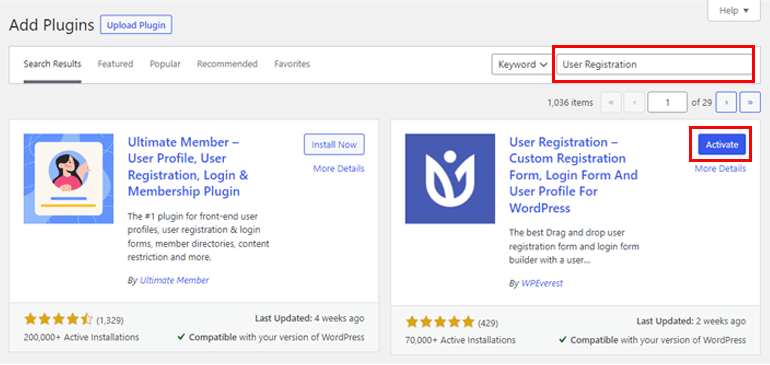Click the current page number field
The image size is (770, 365).
[x=667, y=103]
